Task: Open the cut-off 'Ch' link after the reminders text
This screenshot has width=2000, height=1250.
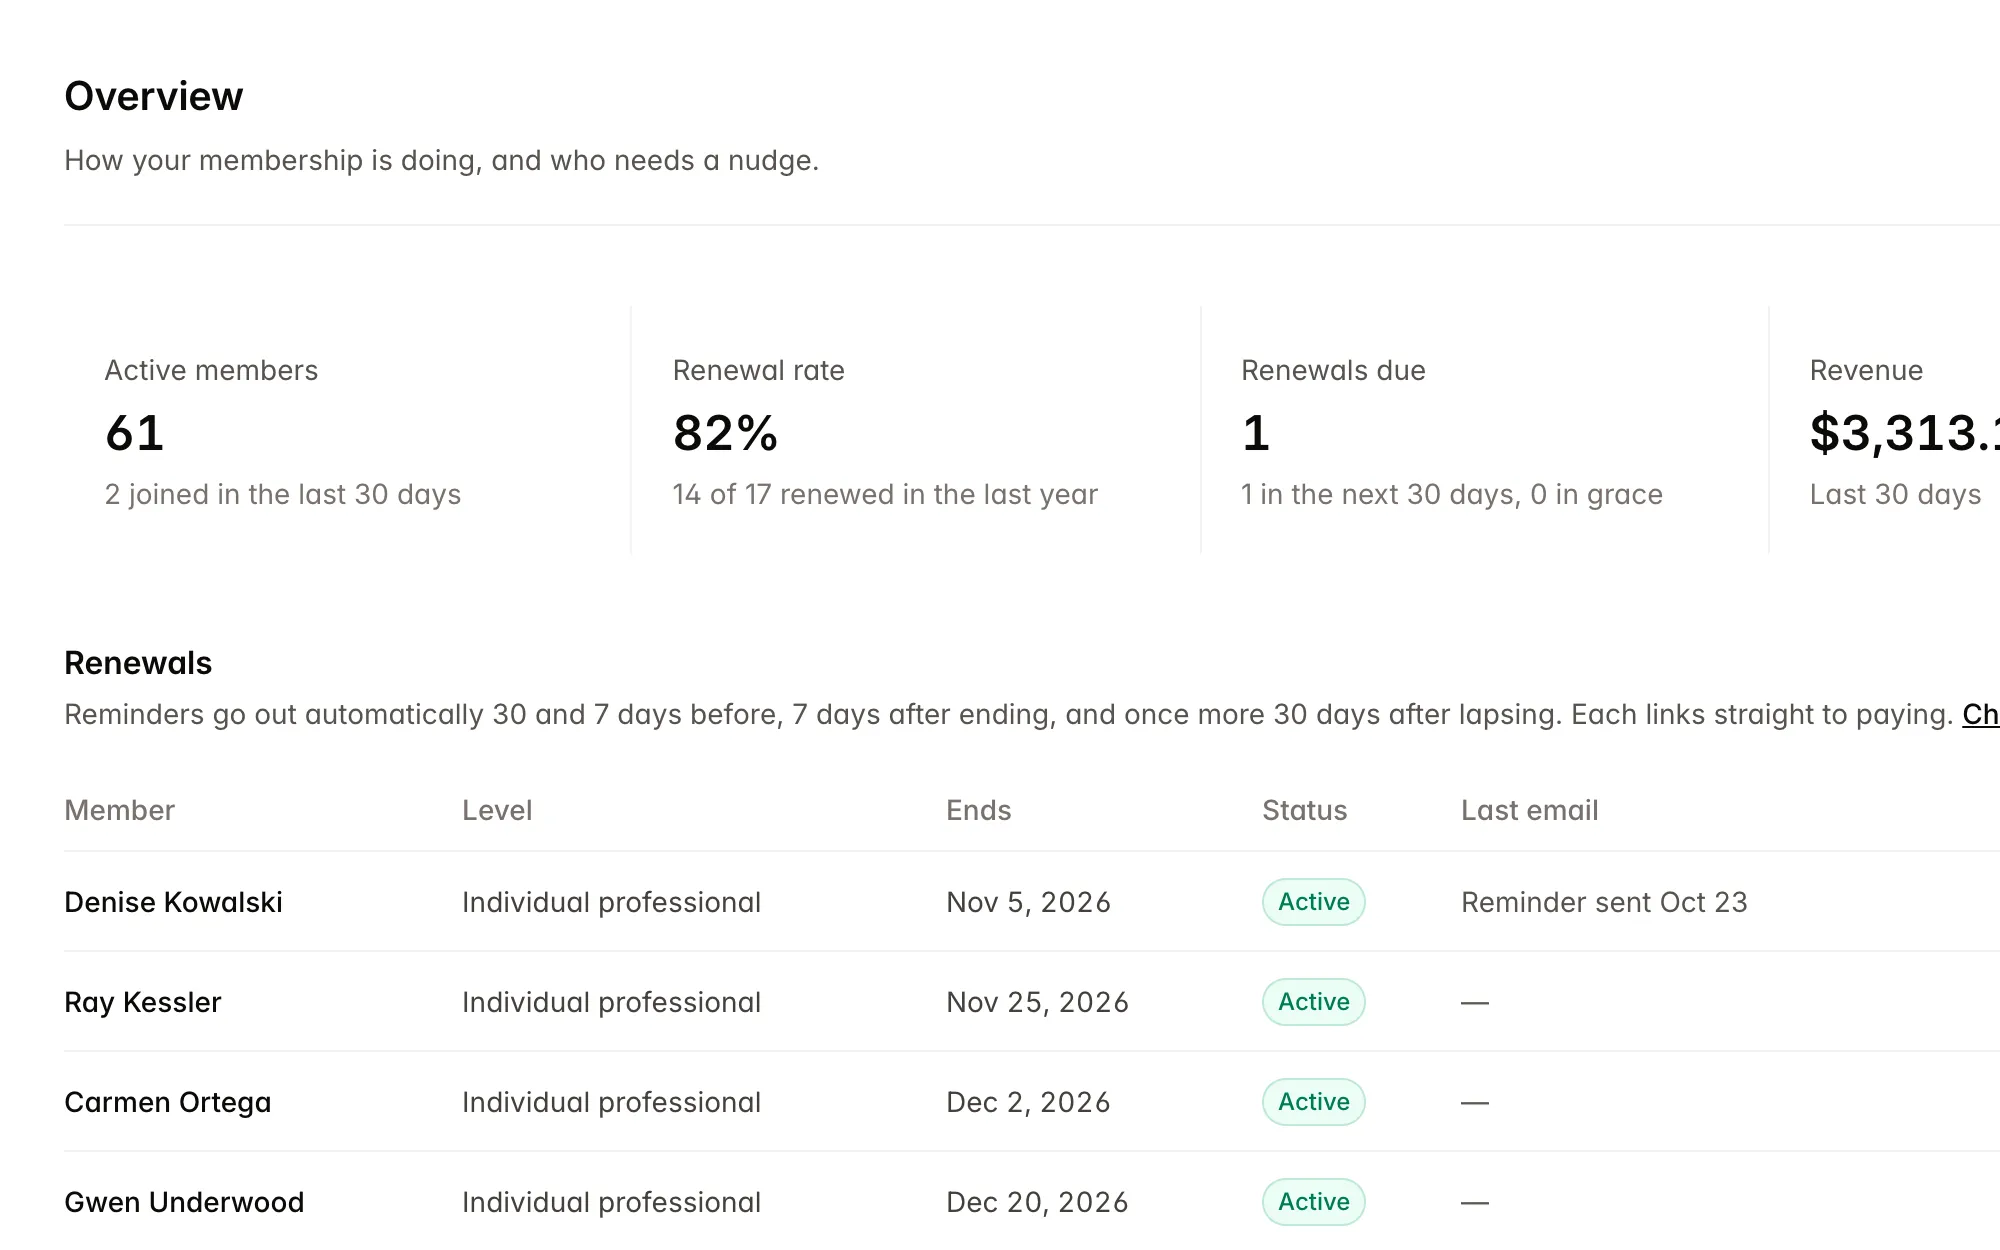Action: [1981, 715]
